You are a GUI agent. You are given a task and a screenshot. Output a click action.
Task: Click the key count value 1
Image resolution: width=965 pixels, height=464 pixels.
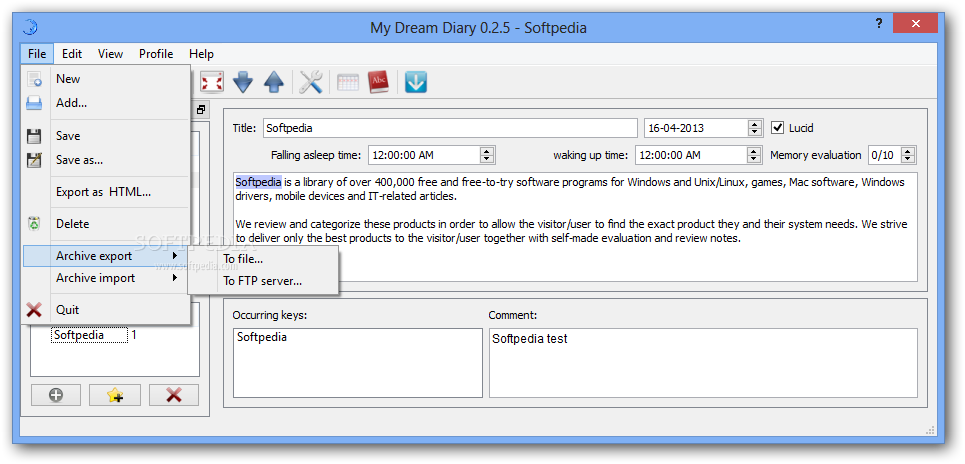[134, 335]
